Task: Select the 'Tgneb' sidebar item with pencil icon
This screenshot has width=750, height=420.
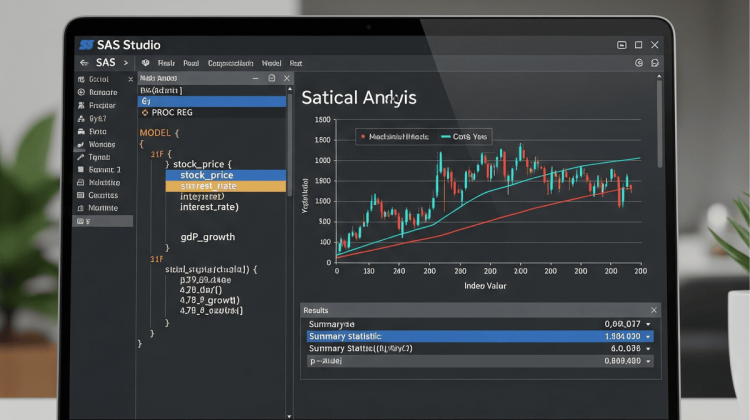Action: pos(99,157)
